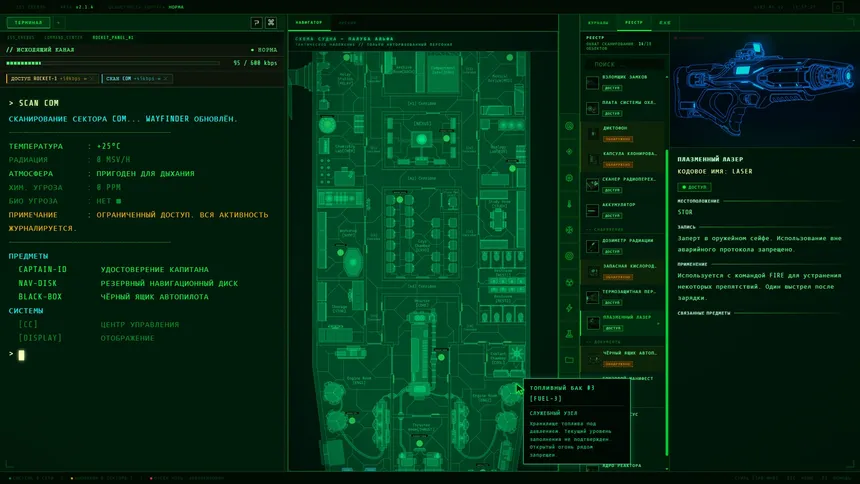Click the 'ПЛАЗМЕННЫЙ ЛАЗЕР' detail heading
This screenshot has height=484, width=860.
pyautogui.click(x=710, y=159)
